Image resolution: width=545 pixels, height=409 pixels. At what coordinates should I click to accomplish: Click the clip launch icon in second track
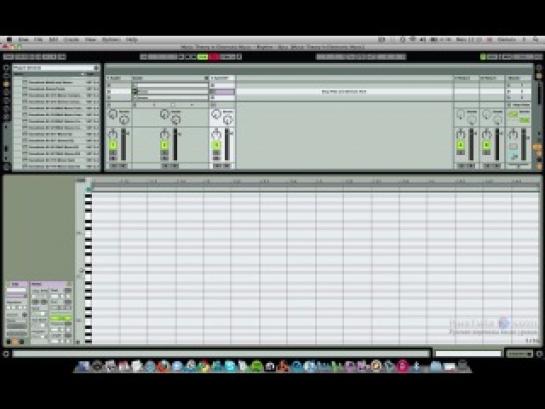(135, 92)
